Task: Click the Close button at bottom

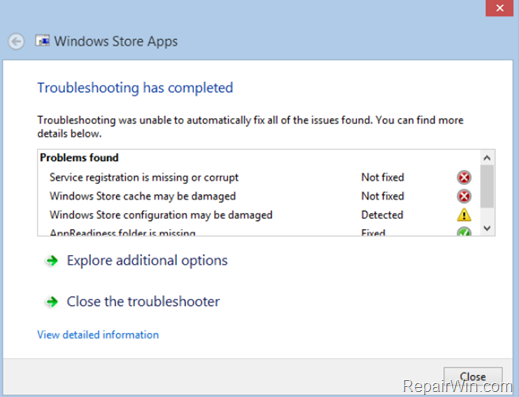Action: click(473, 377)
